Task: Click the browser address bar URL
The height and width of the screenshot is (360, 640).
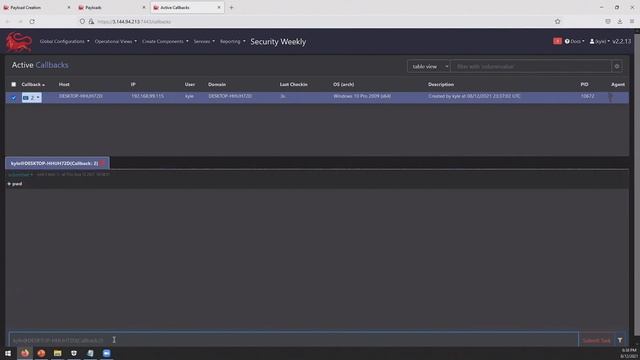Action: pos(134,22)
